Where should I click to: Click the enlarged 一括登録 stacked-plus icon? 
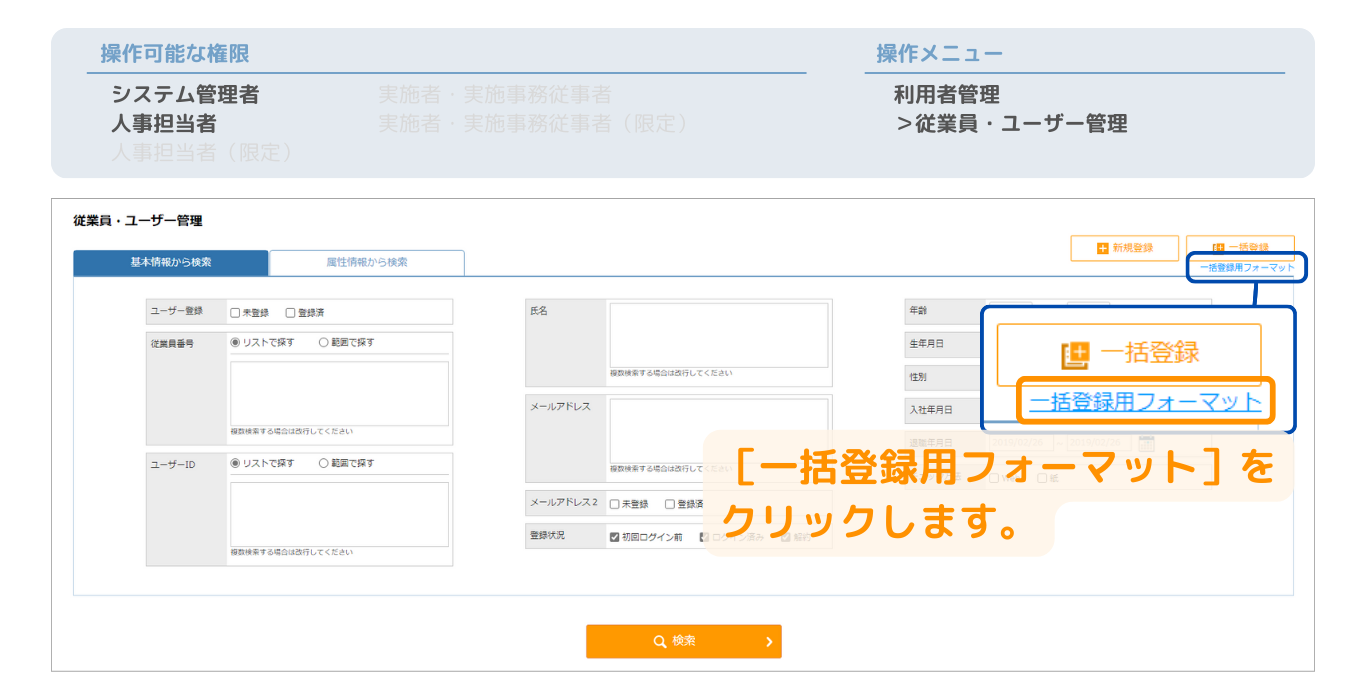(x=1075, y=354)
